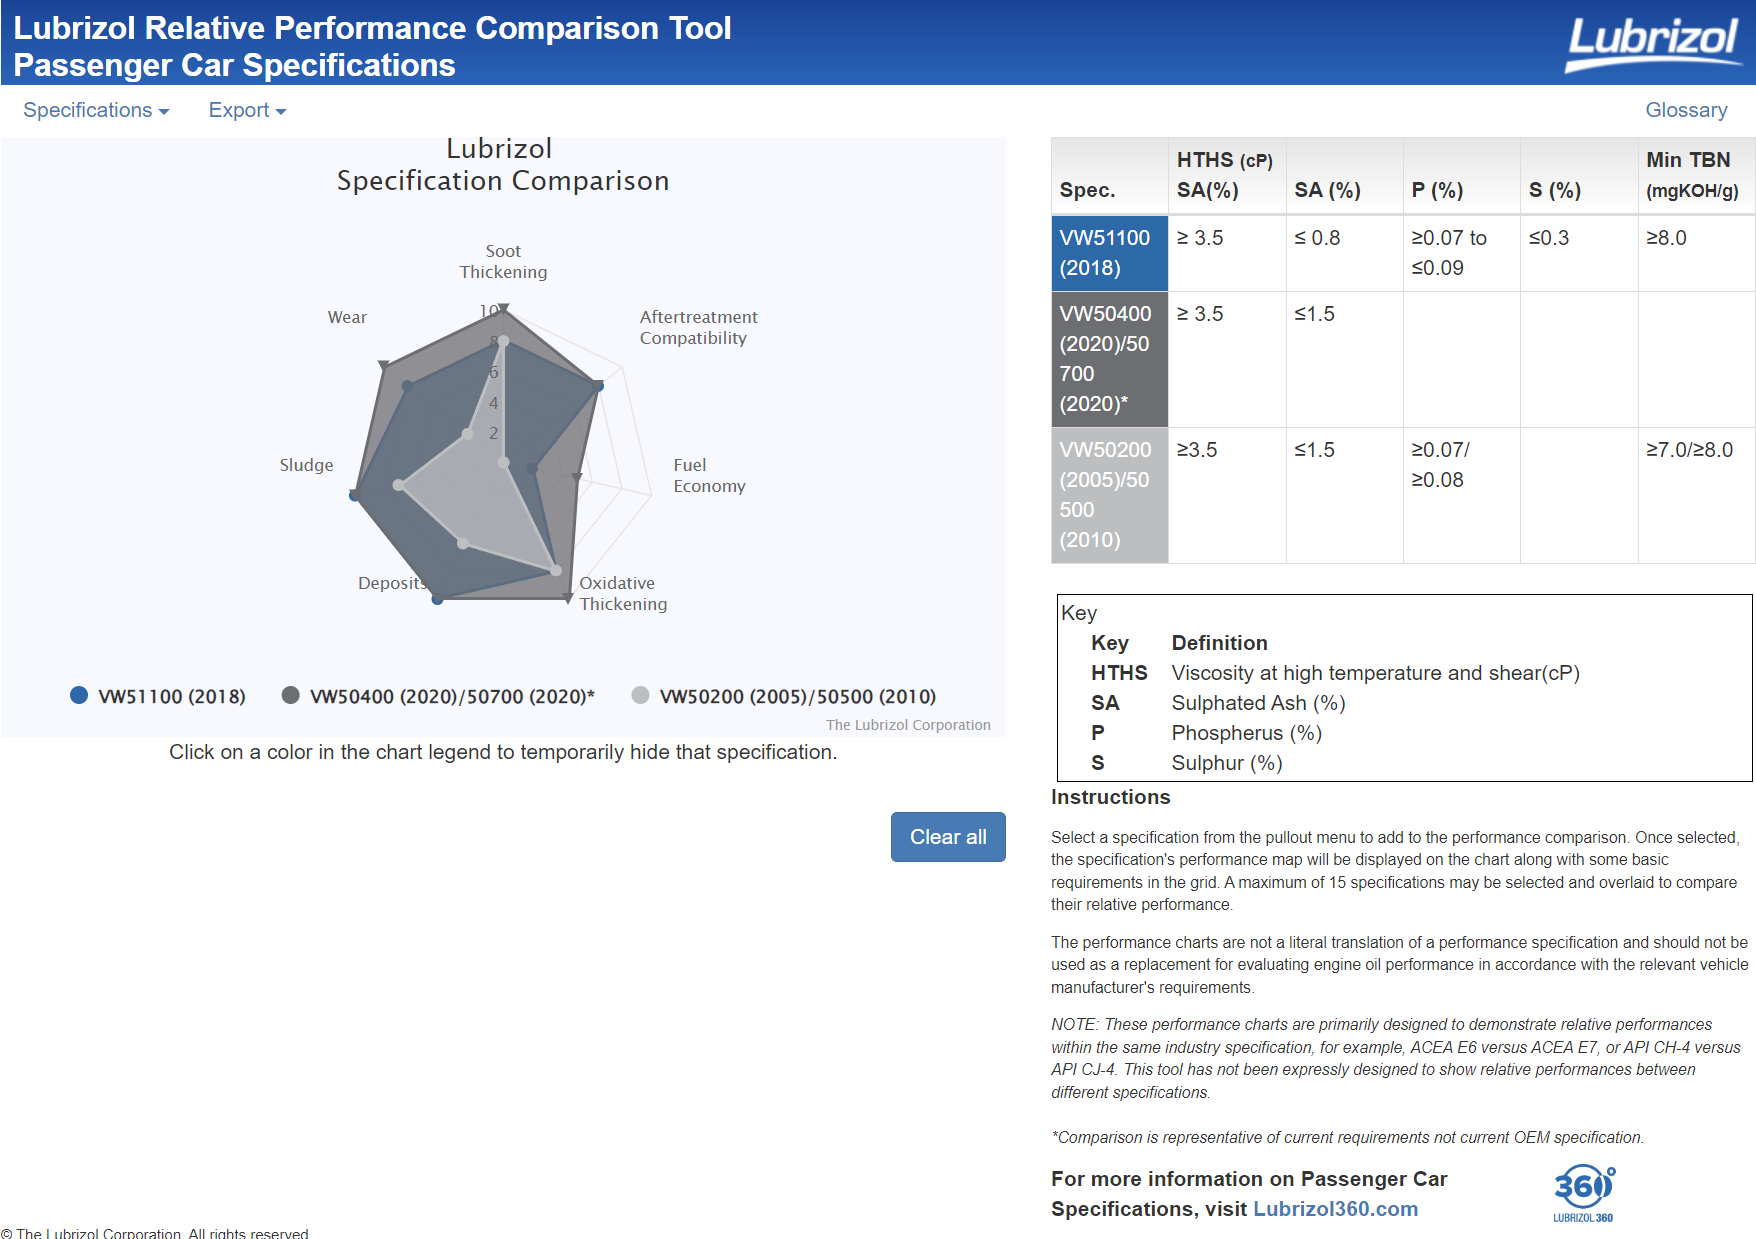Click The Lubrizol Corporation chart credit
The height and width of the screenshot is (1239, 1756).
(x=908, y=725)
